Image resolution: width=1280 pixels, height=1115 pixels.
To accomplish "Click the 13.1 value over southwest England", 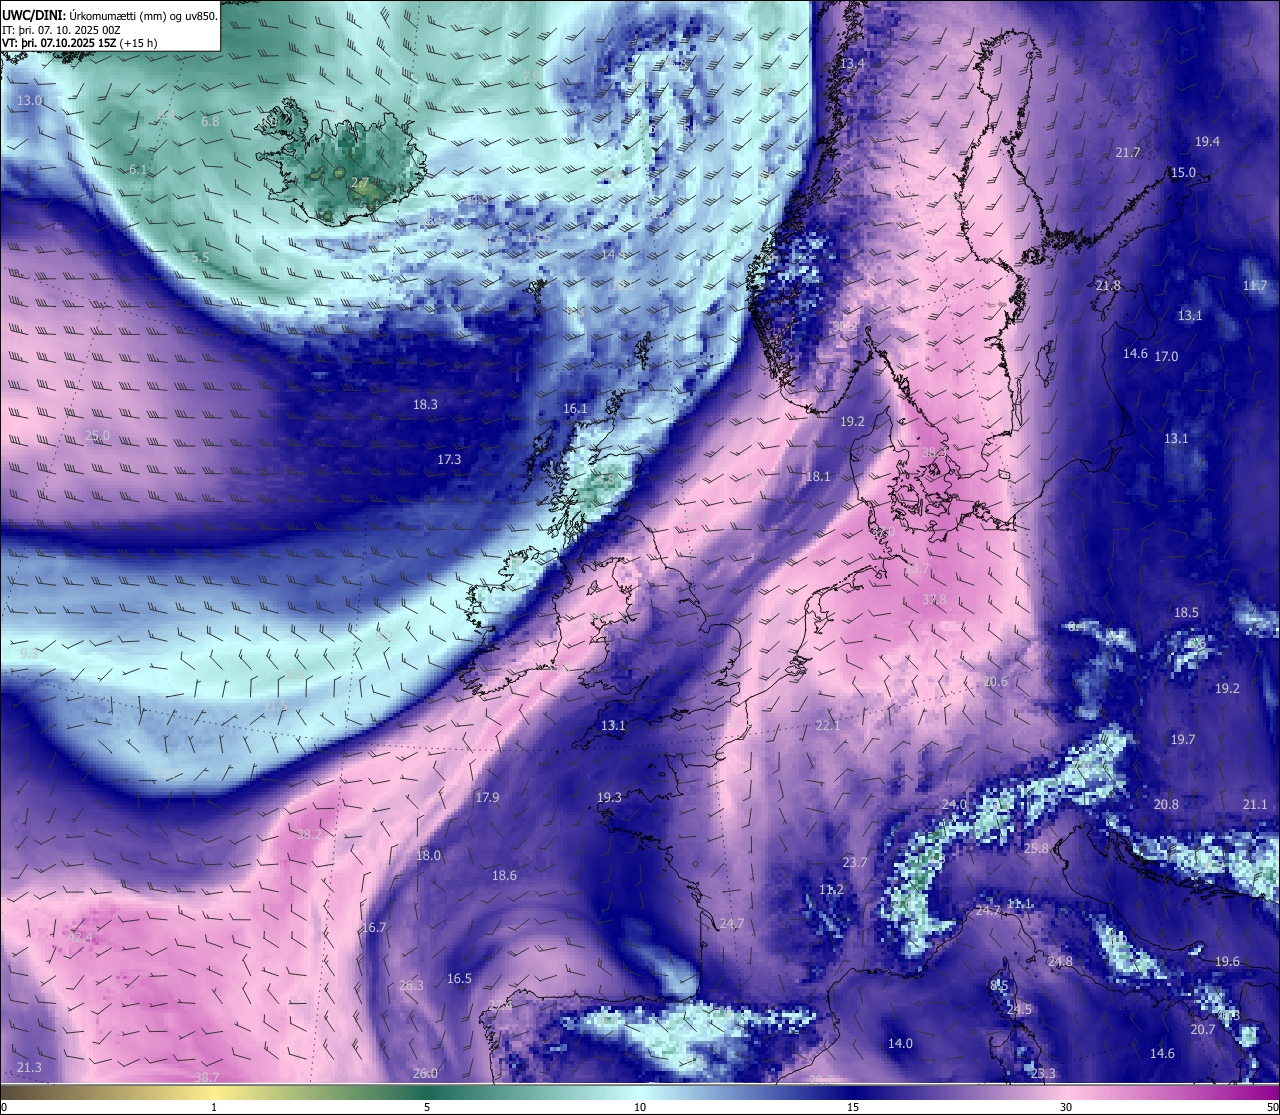I will (613, 726).
